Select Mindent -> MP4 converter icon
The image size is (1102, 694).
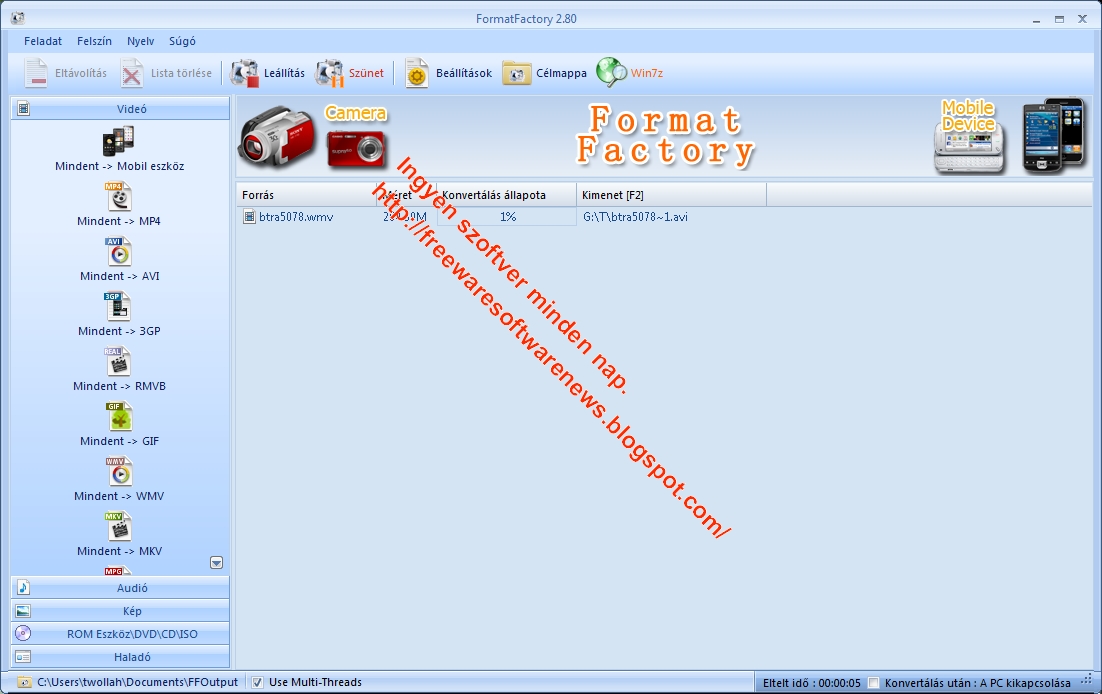coord(119,197)
